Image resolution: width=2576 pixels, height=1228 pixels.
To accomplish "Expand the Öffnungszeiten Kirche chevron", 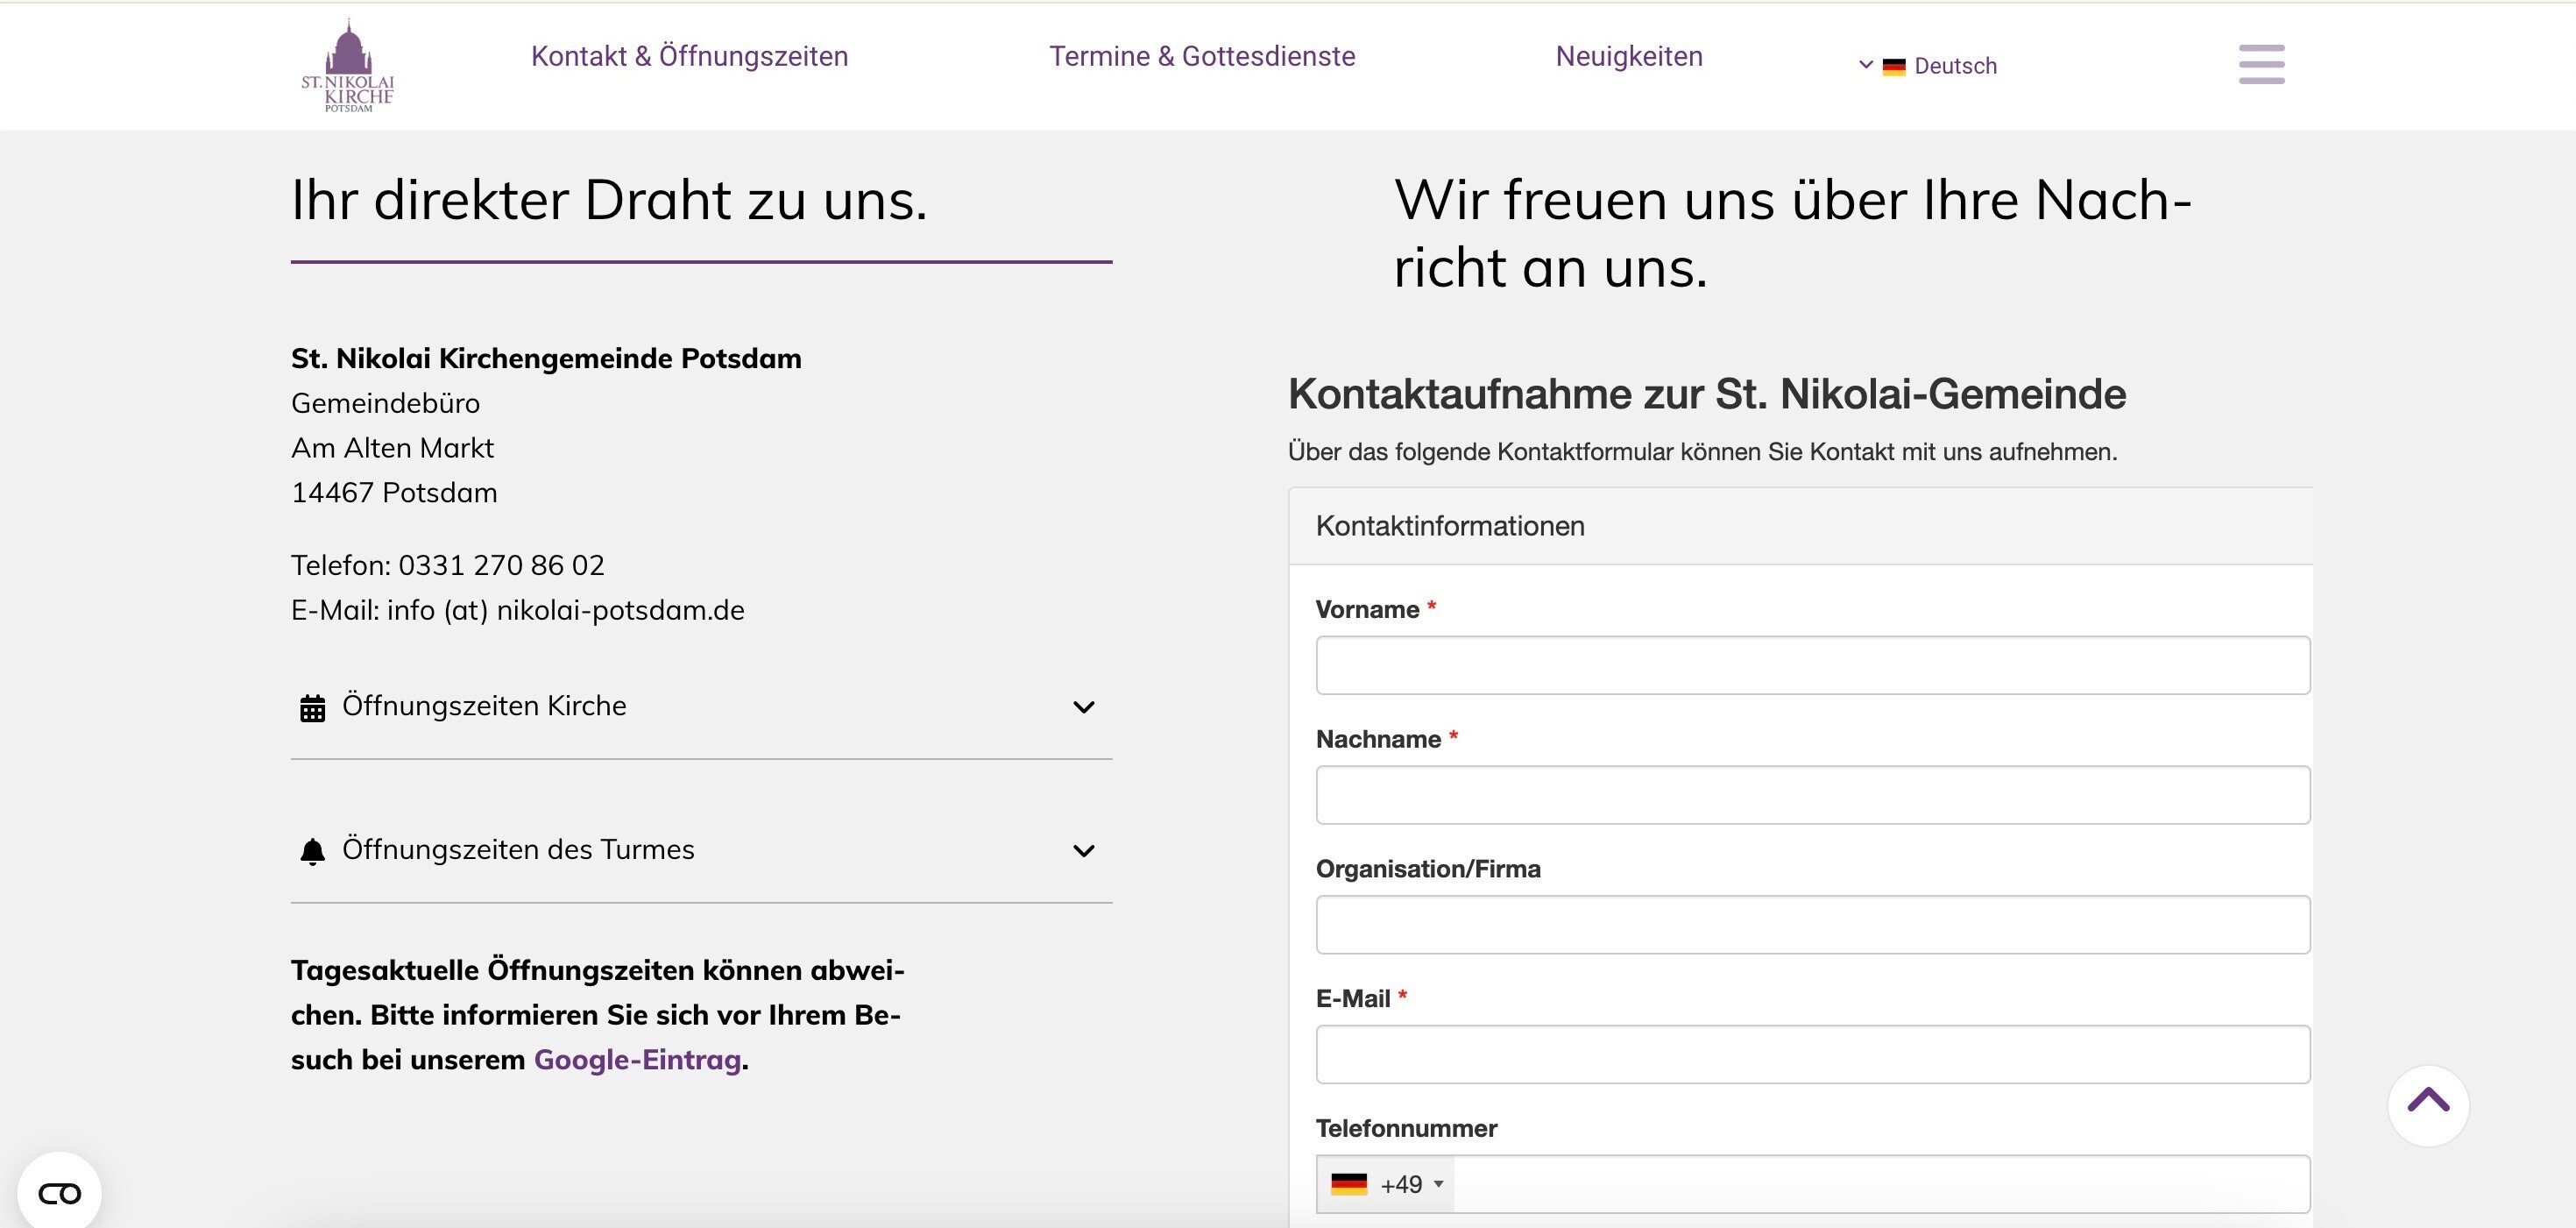I will (x=1083, y=707).
